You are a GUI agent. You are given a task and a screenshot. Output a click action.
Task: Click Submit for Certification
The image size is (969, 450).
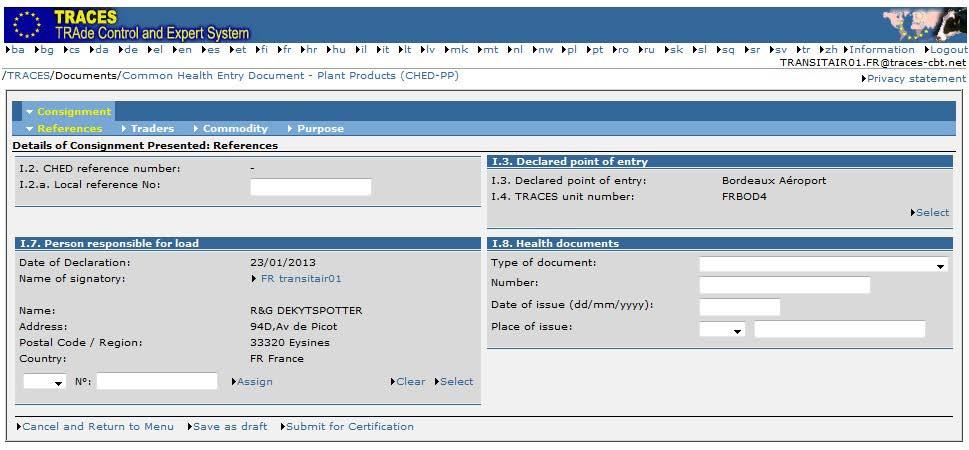pyautogui.click(x=347, y=427)
